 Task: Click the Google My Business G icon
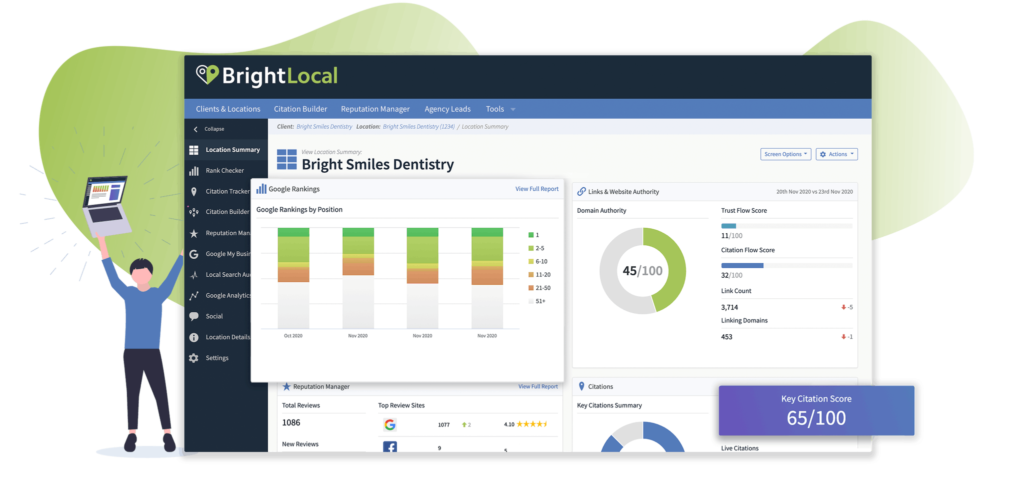pos(194,254)
